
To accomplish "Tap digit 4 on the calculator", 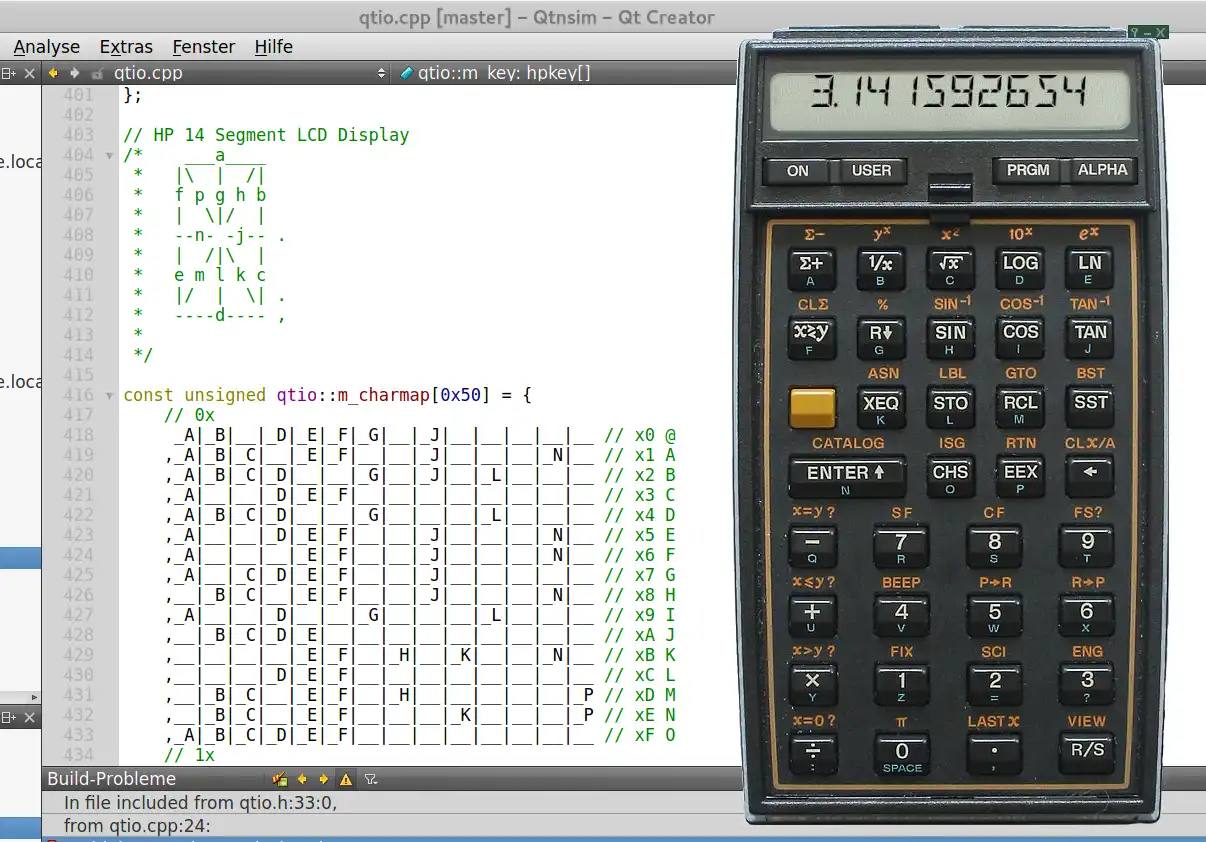I will tap(901, 617).
